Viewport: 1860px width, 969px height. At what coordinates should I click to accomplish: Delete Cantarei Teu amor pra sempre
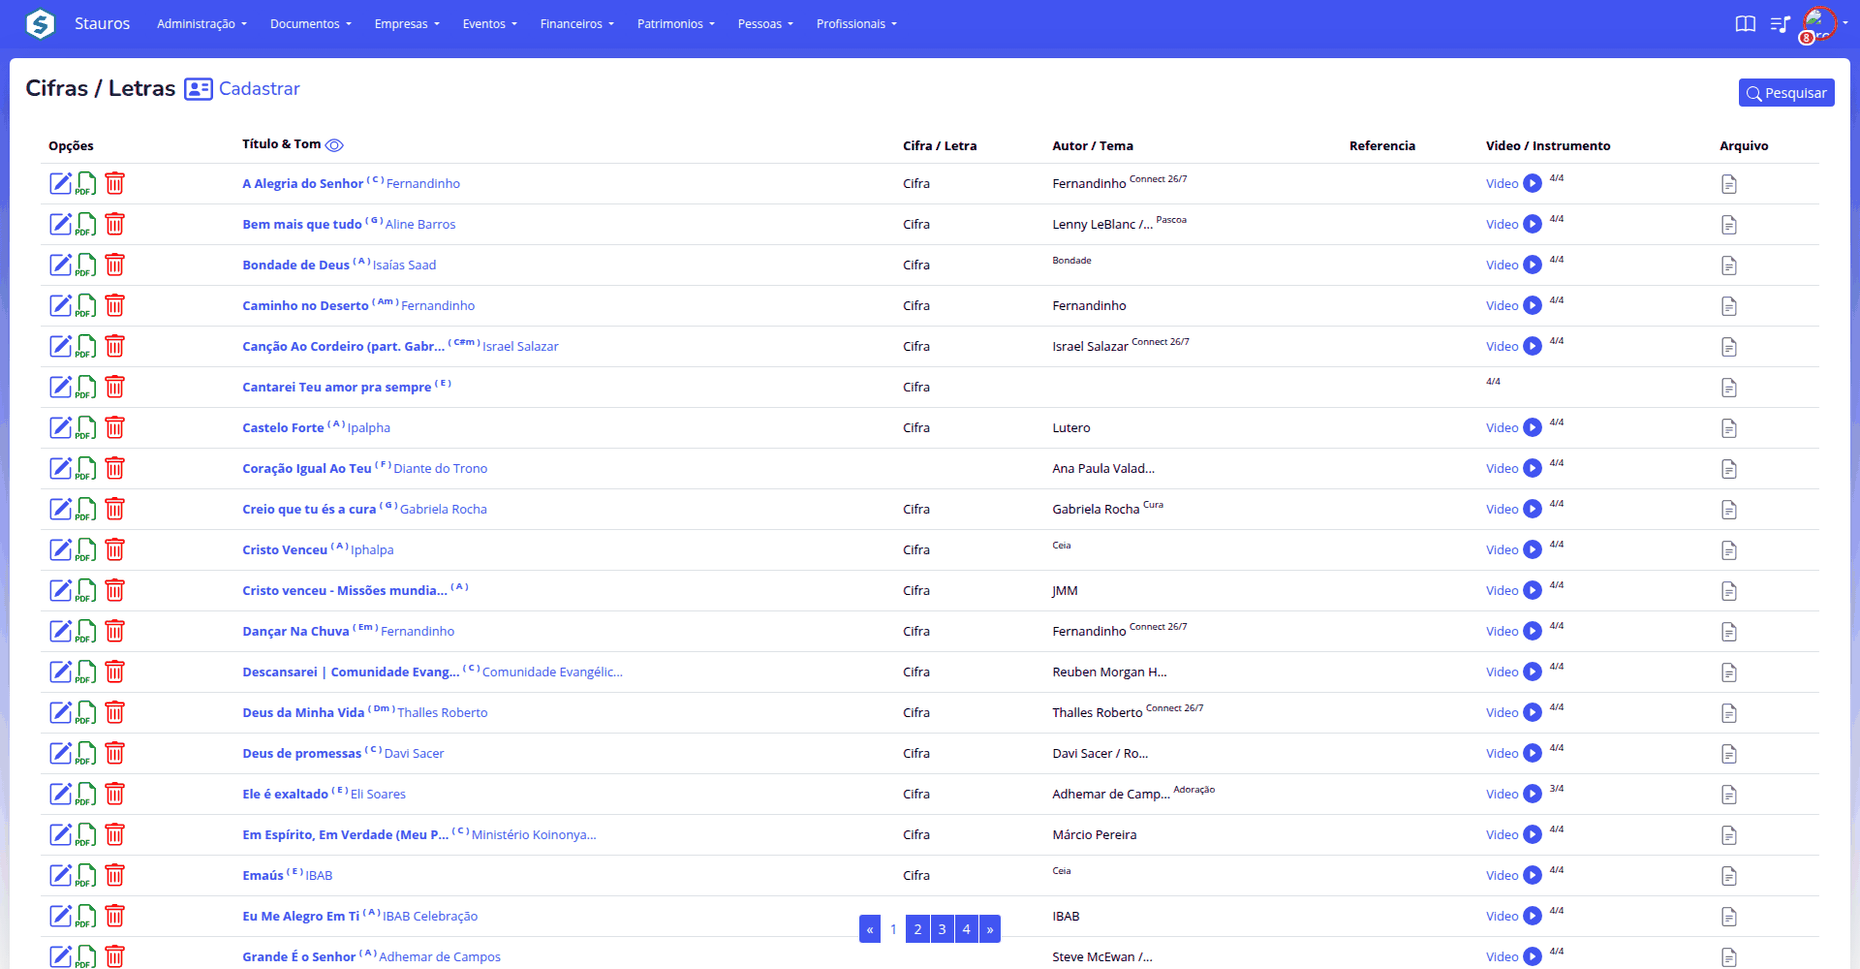115,387
